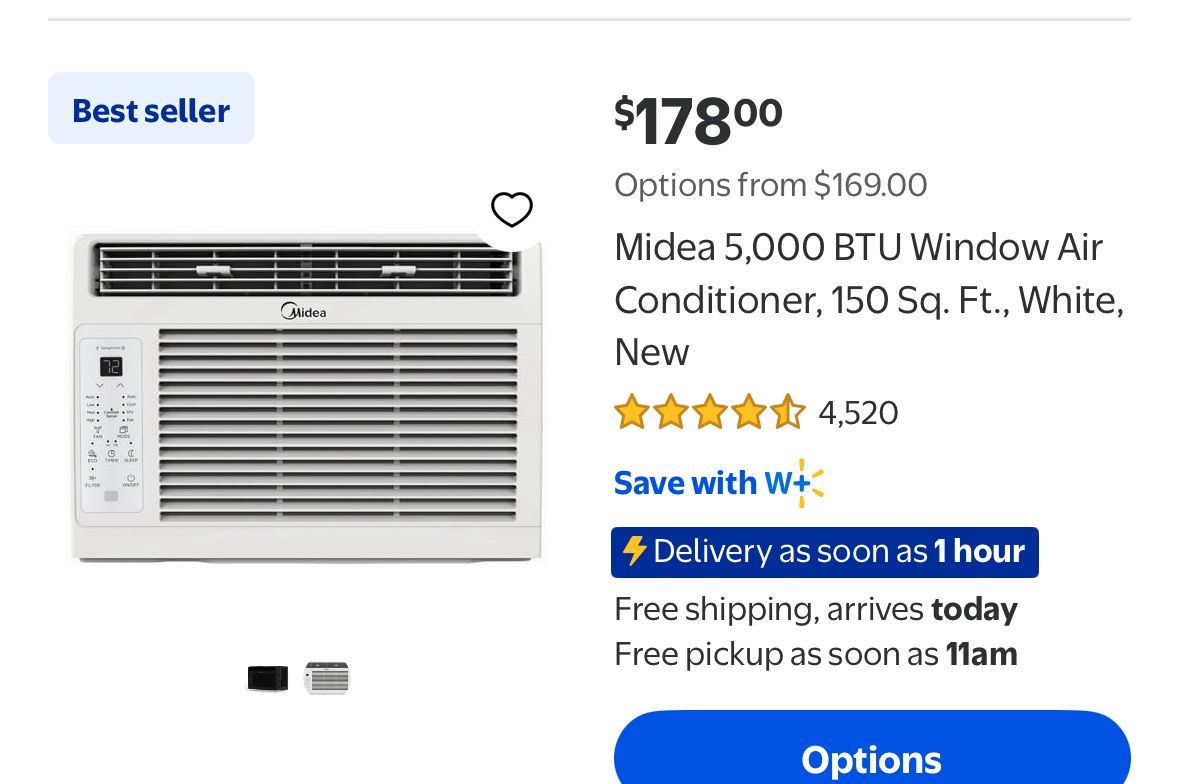This screenshot has width=1179, height=784.
Task: Click the first gold rating star
Action: pyautogui.click(x=632, y=412)
